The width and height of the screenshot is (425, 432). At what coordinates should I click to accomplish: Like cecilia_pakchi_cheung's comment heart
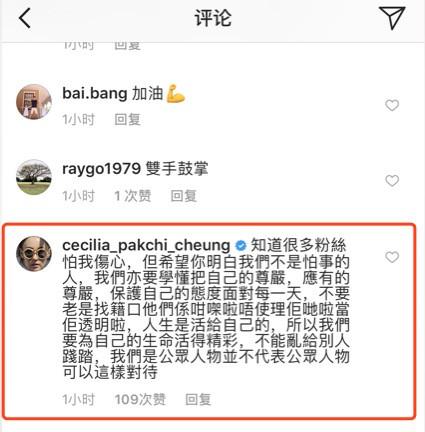click(x=392, y=257)
